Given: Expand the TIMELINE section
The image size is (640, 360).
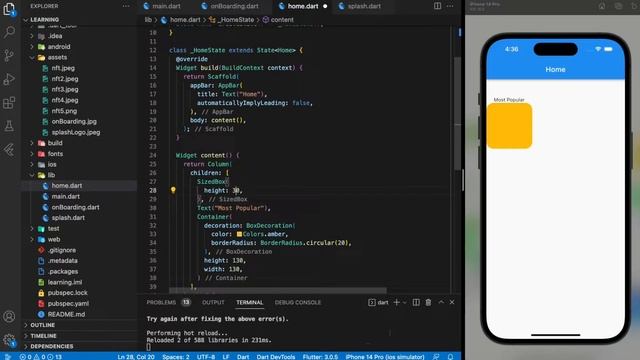Looking at the screenshot, I should [x=43, y=336].
